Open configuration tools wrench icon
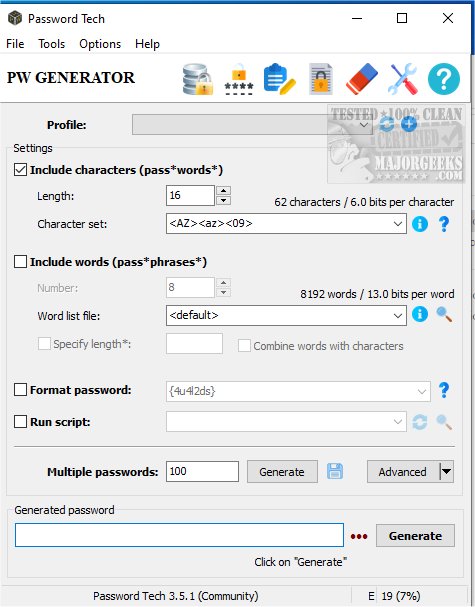Screen dimensions: 475x607 403,80
